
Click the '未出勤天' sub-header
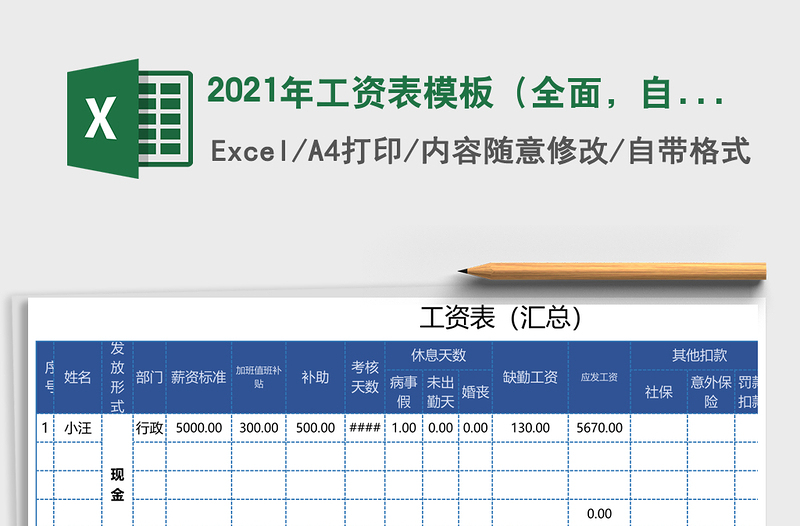point(440,392)
